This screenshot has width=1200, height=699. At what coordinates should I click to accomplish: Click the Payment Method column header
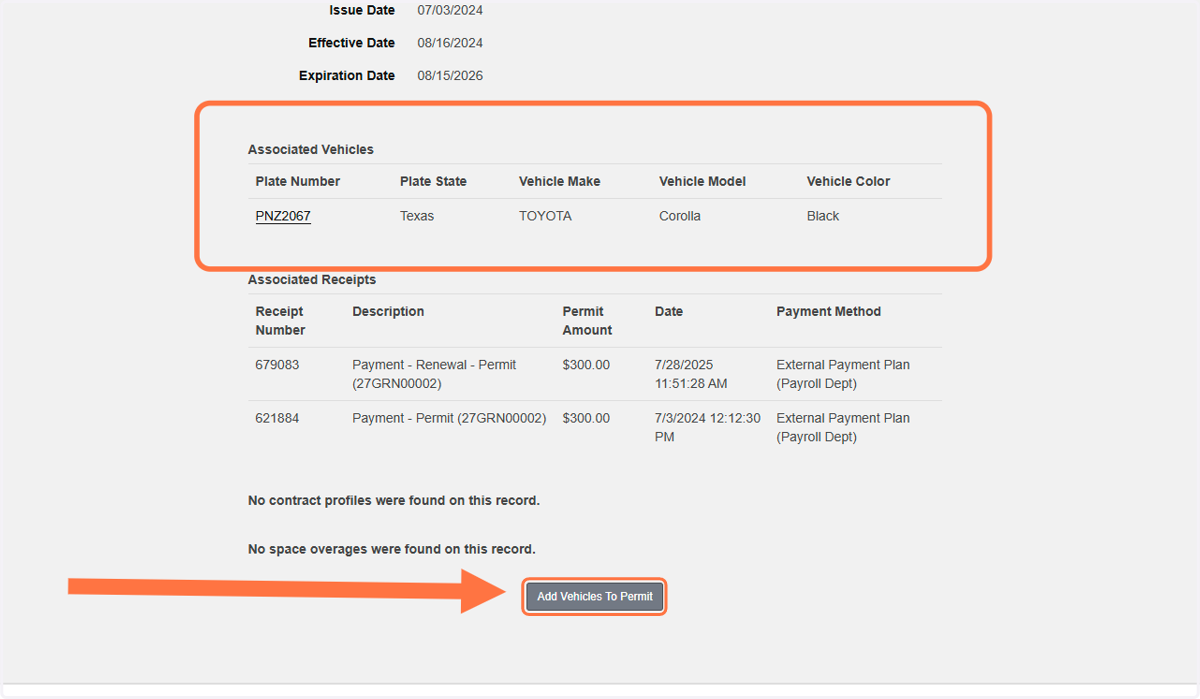(x=829, y=311)
